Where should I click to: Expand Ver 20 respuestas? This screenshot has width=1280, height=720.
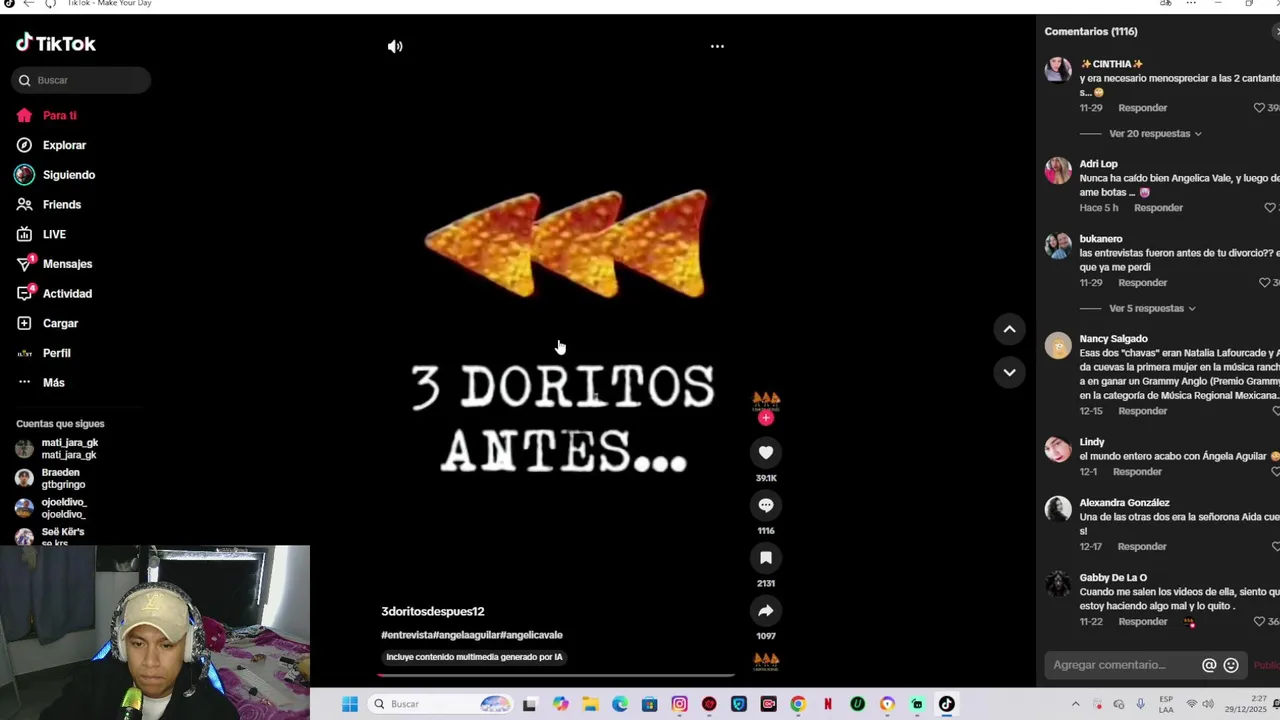pyautogui.click(x=1155, y=133)
